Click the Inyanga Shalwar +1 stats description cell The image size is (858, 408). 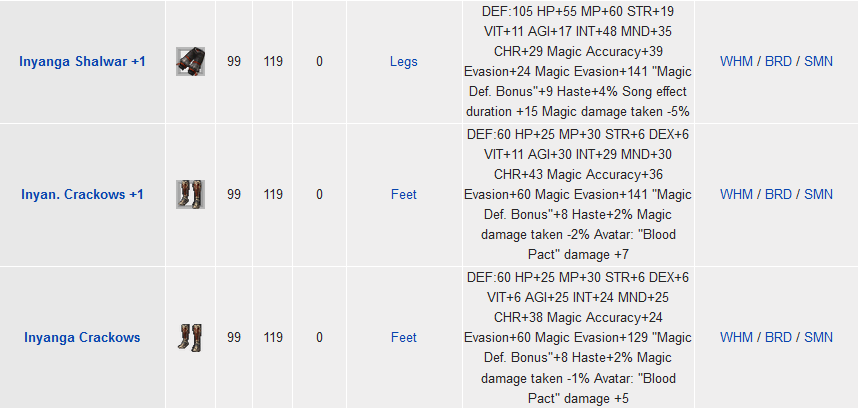578,61
